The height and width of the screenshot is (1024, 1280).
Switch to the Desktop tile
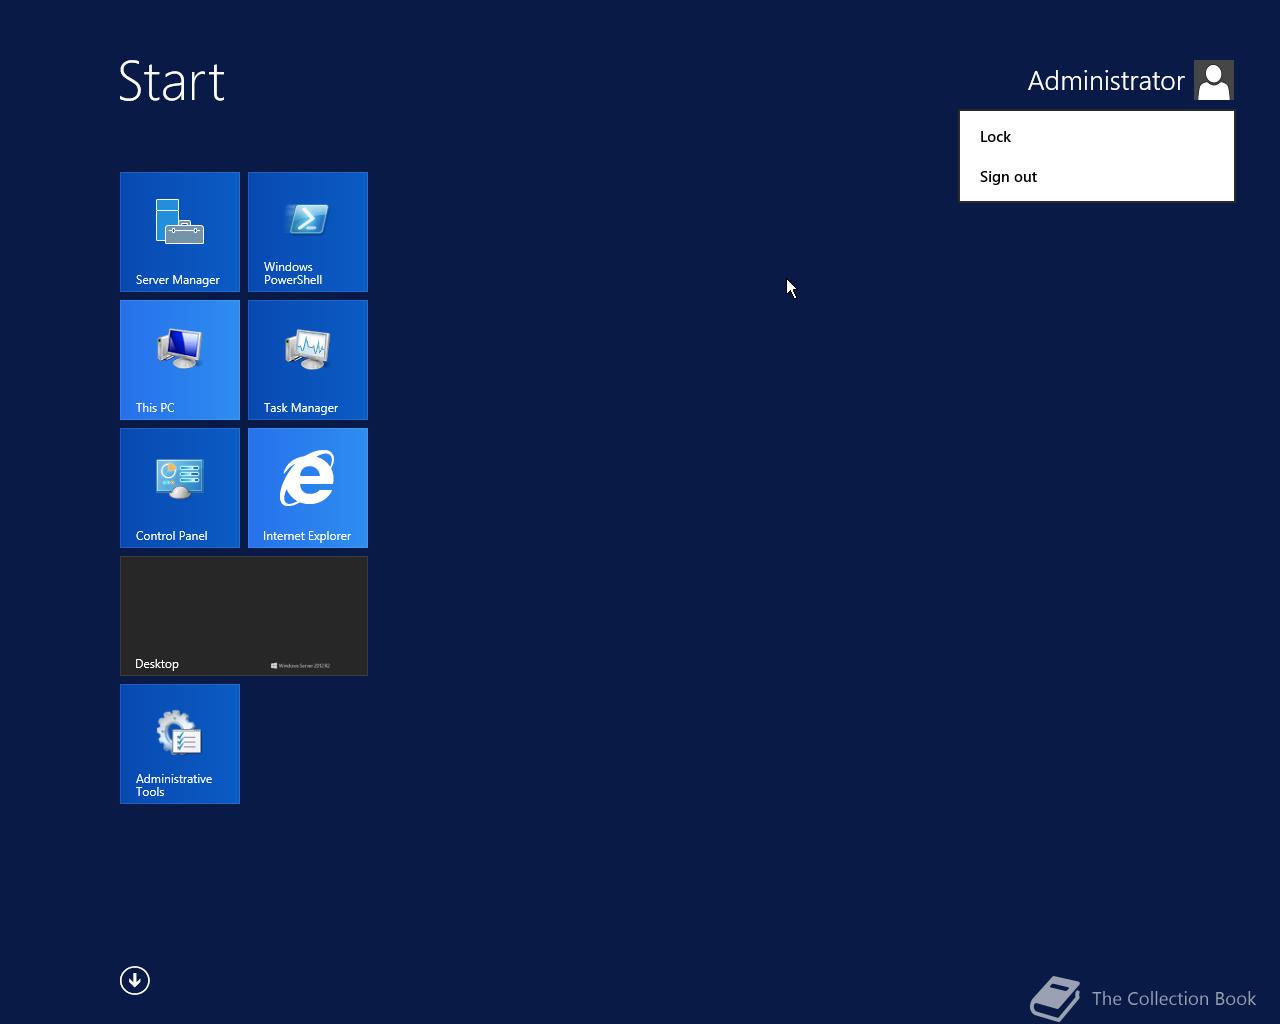point(244,616)
